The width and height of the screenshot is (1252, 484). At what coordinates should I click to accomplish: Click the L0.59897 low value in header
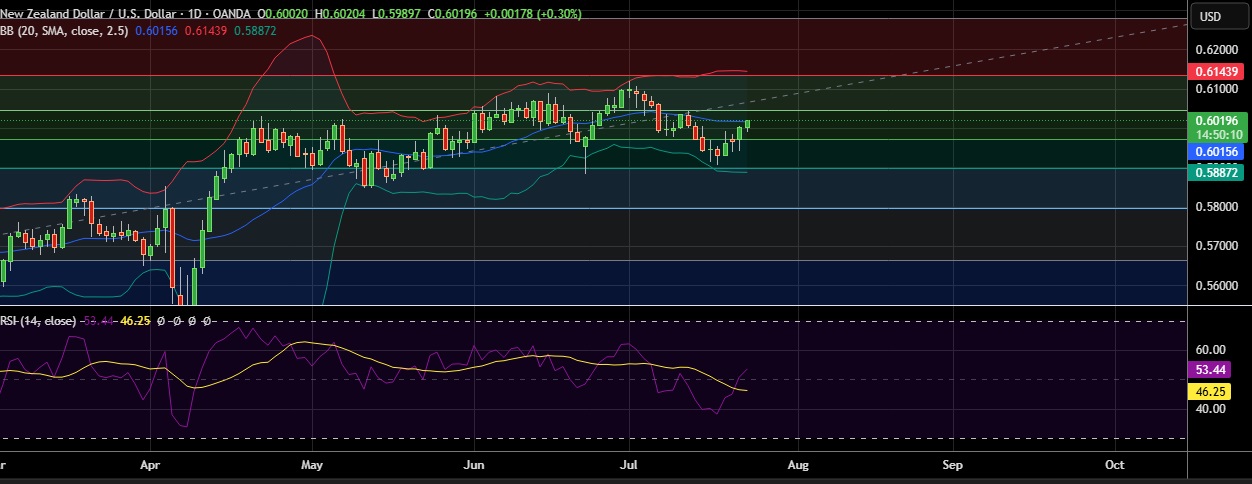[x=397, y=14]
